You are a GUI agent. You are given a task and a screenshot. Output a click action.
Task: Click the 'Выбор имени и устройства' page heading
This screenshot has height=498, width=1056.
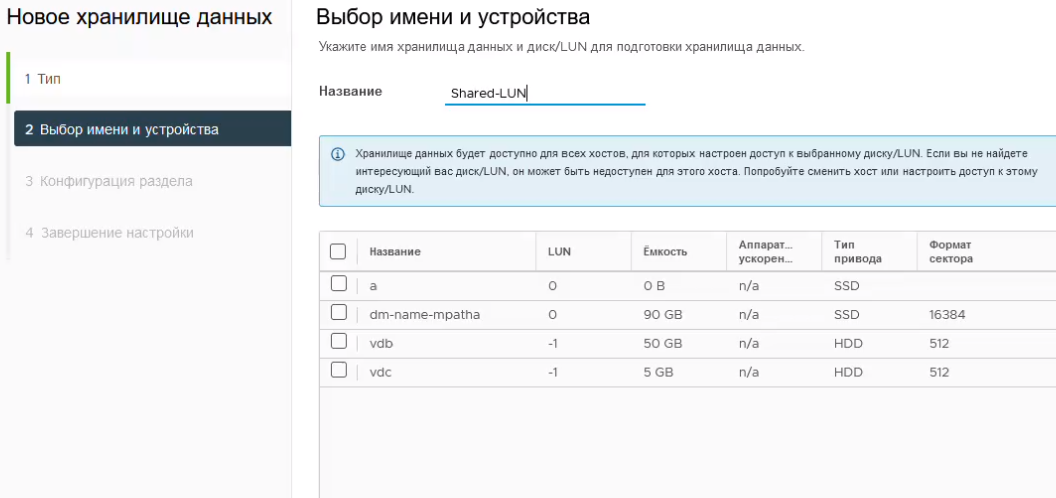pyautogui.click(x=453, y=16)
